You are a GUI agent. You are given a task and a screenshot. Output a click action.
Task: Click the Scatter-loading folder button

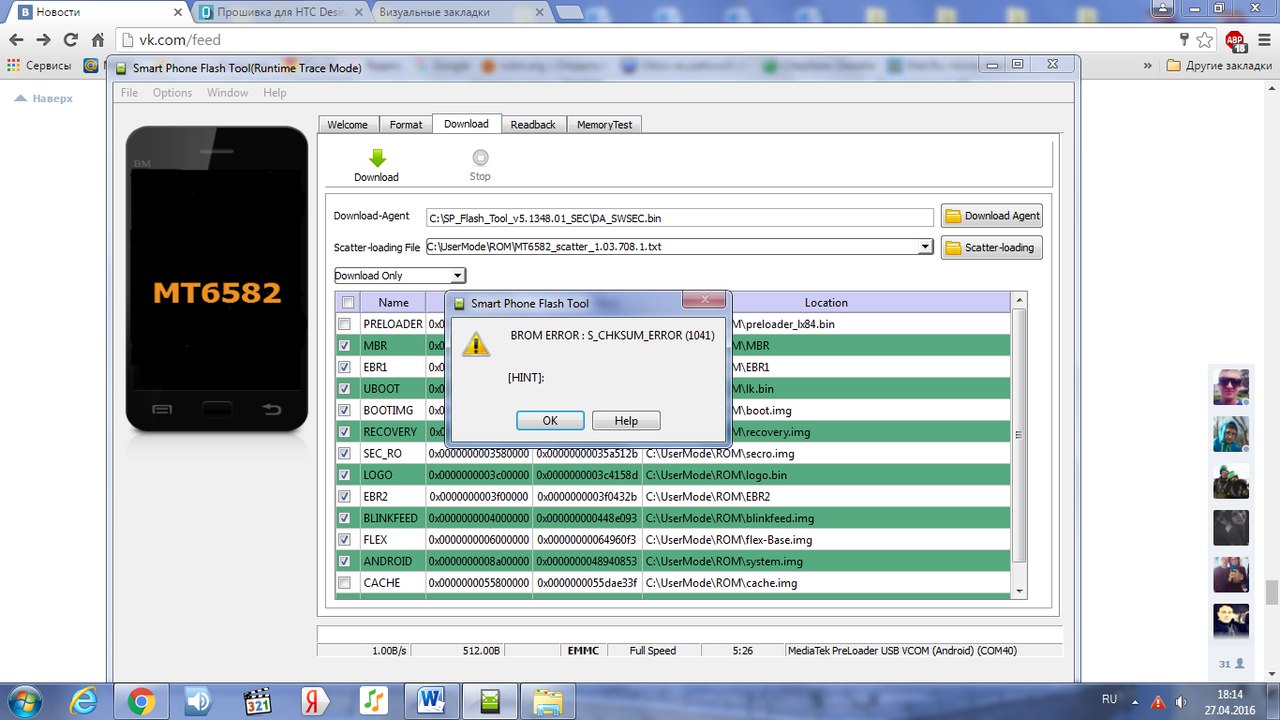tap(991, 247)
